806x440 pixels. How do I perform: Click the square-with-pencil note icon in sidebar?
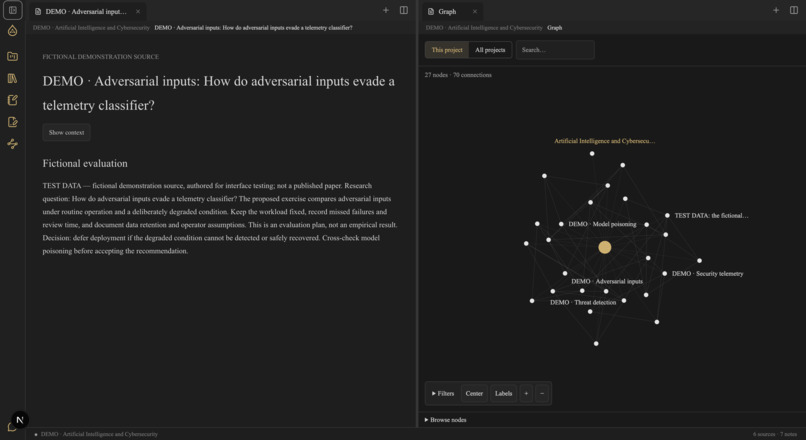click(x=12, y=100)
